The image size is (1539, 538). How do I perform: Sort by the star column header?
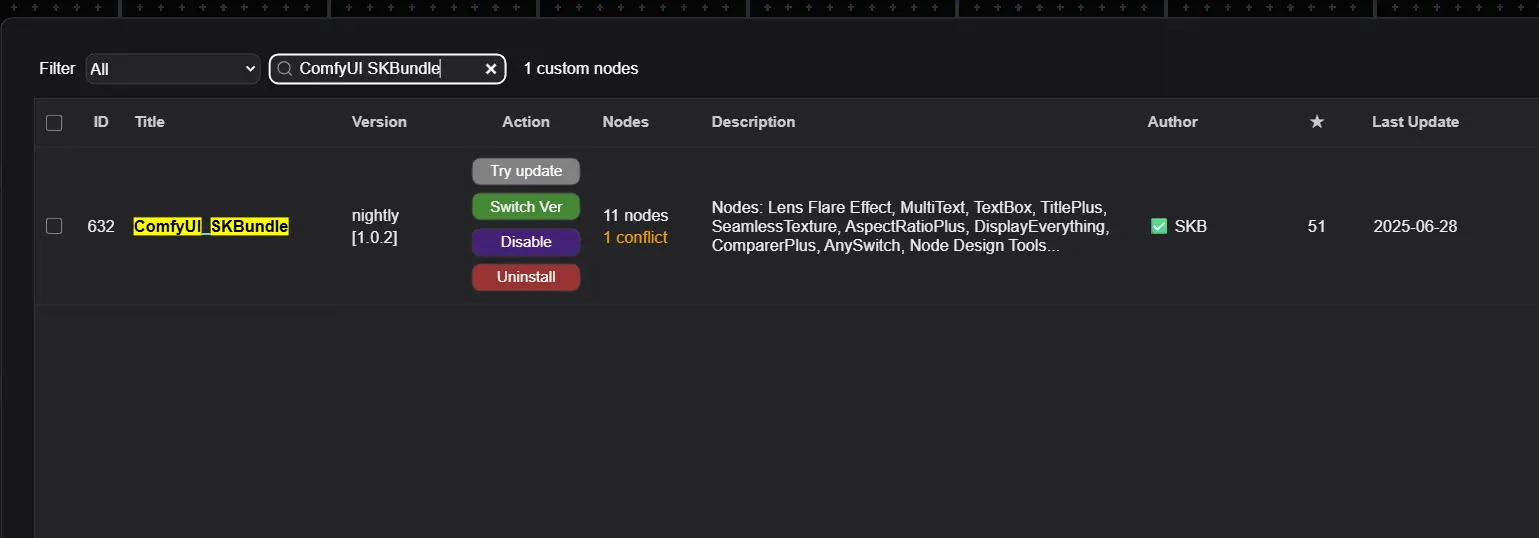click(x=1316, y=122)
